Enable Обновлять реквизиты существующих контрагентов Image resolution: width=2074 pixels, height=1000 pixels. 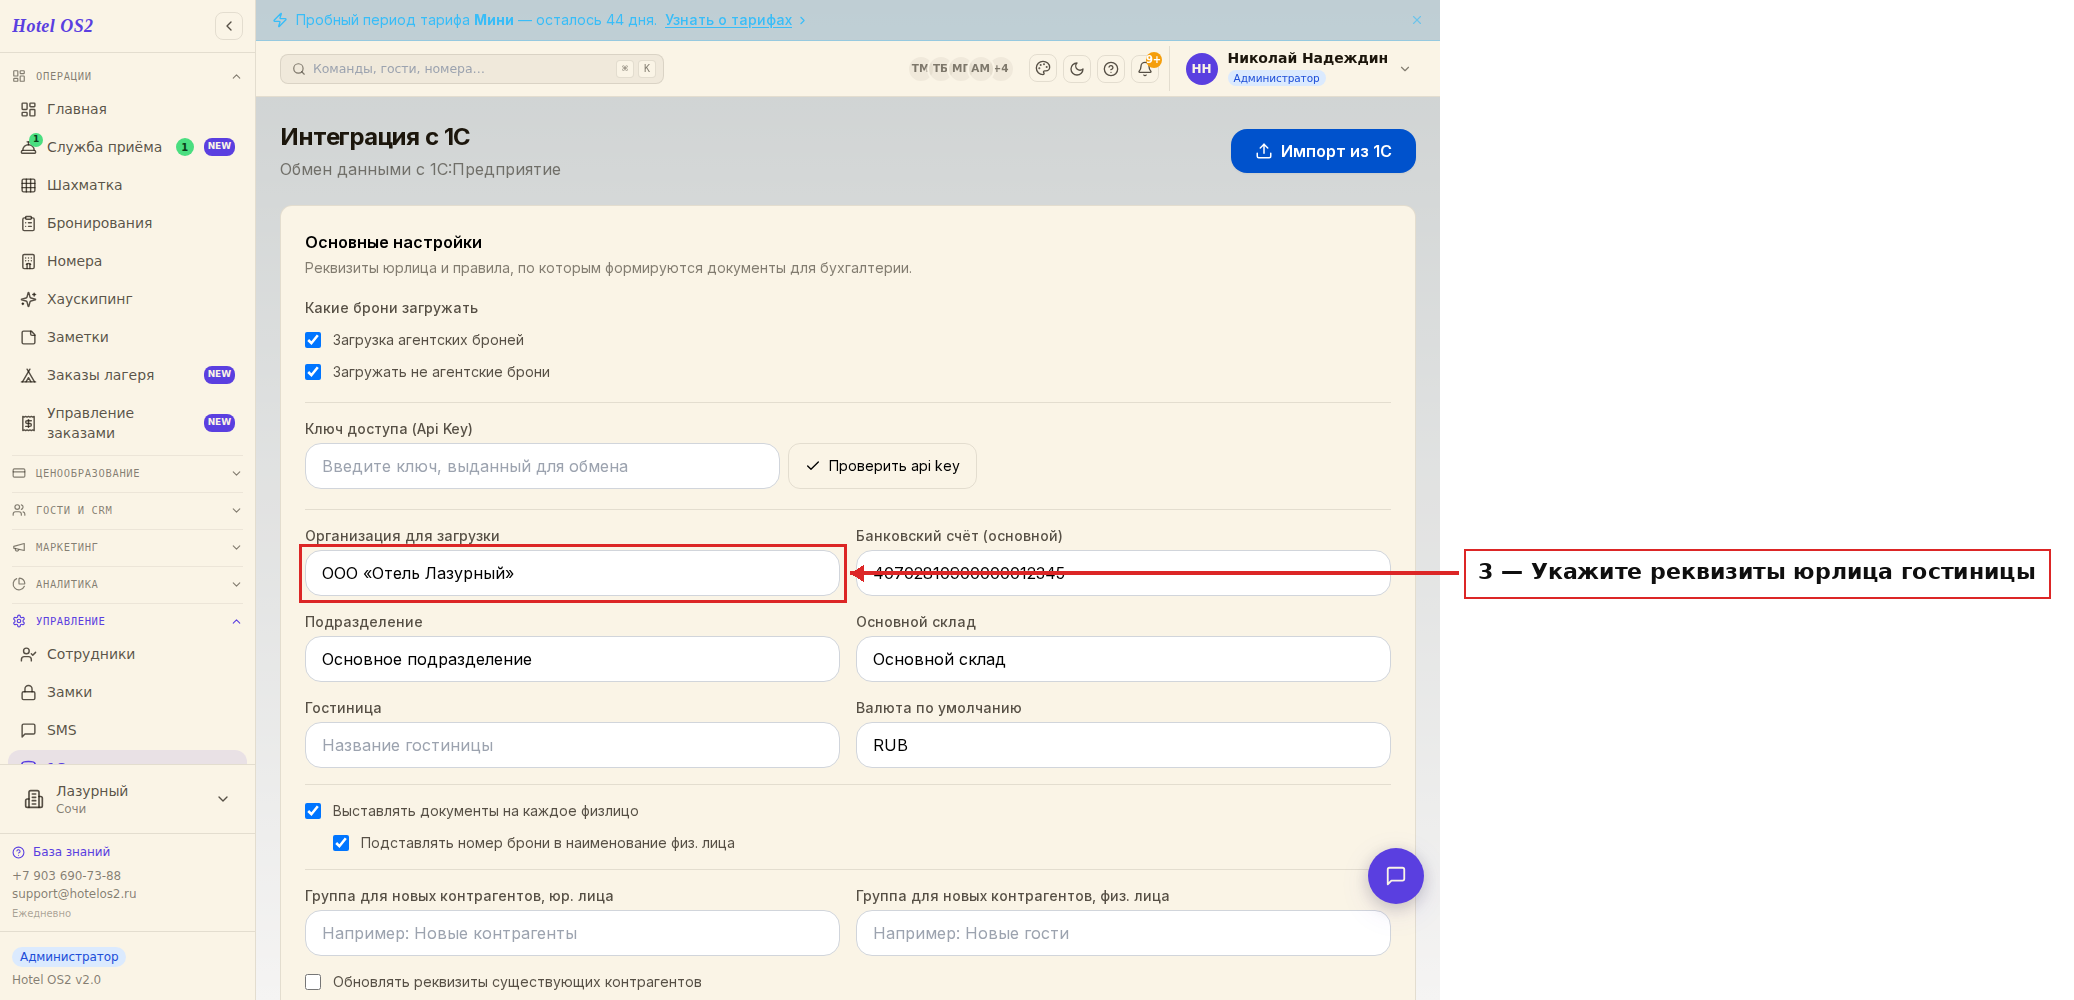313,982
